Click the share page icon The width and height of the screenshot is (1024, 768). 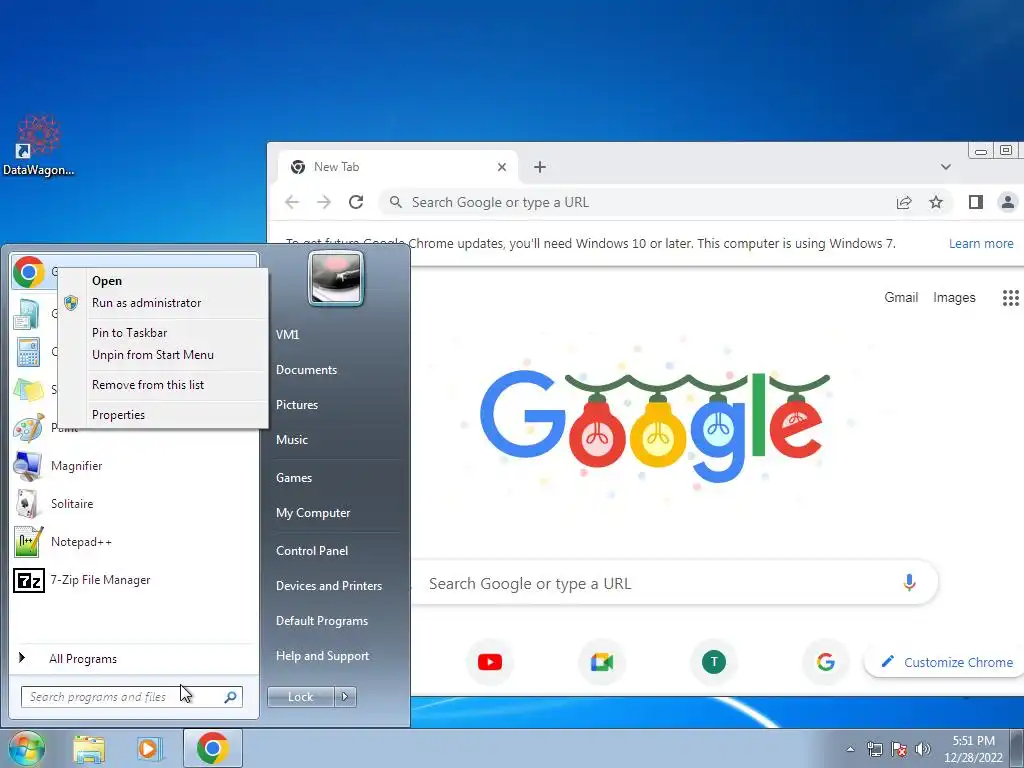[x=904, y=202]
